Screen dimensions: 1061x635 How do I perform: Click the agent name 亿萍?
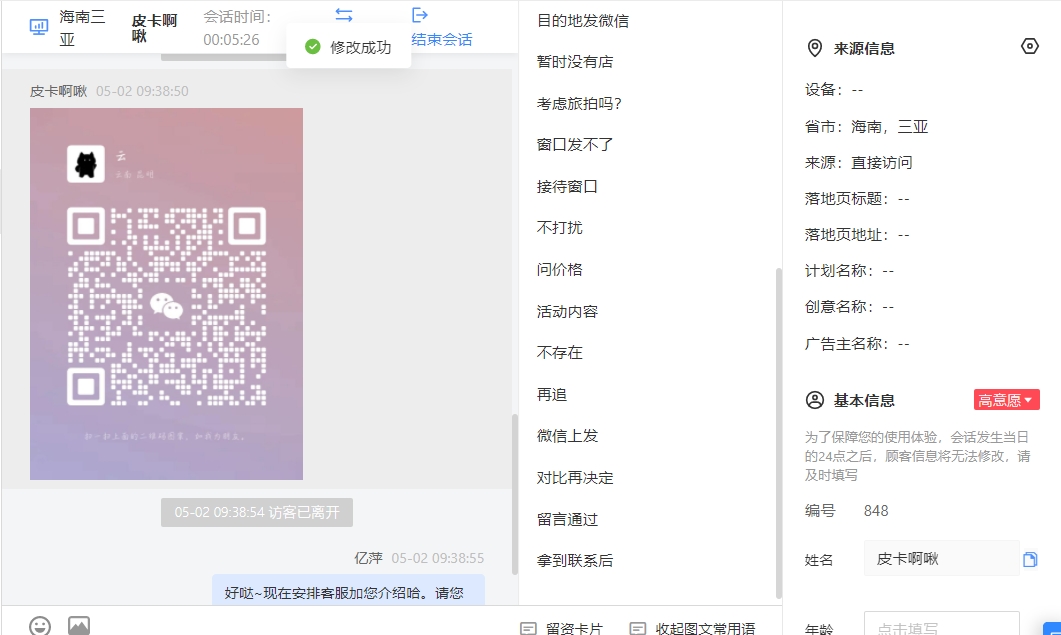click(x=368, y=559)
